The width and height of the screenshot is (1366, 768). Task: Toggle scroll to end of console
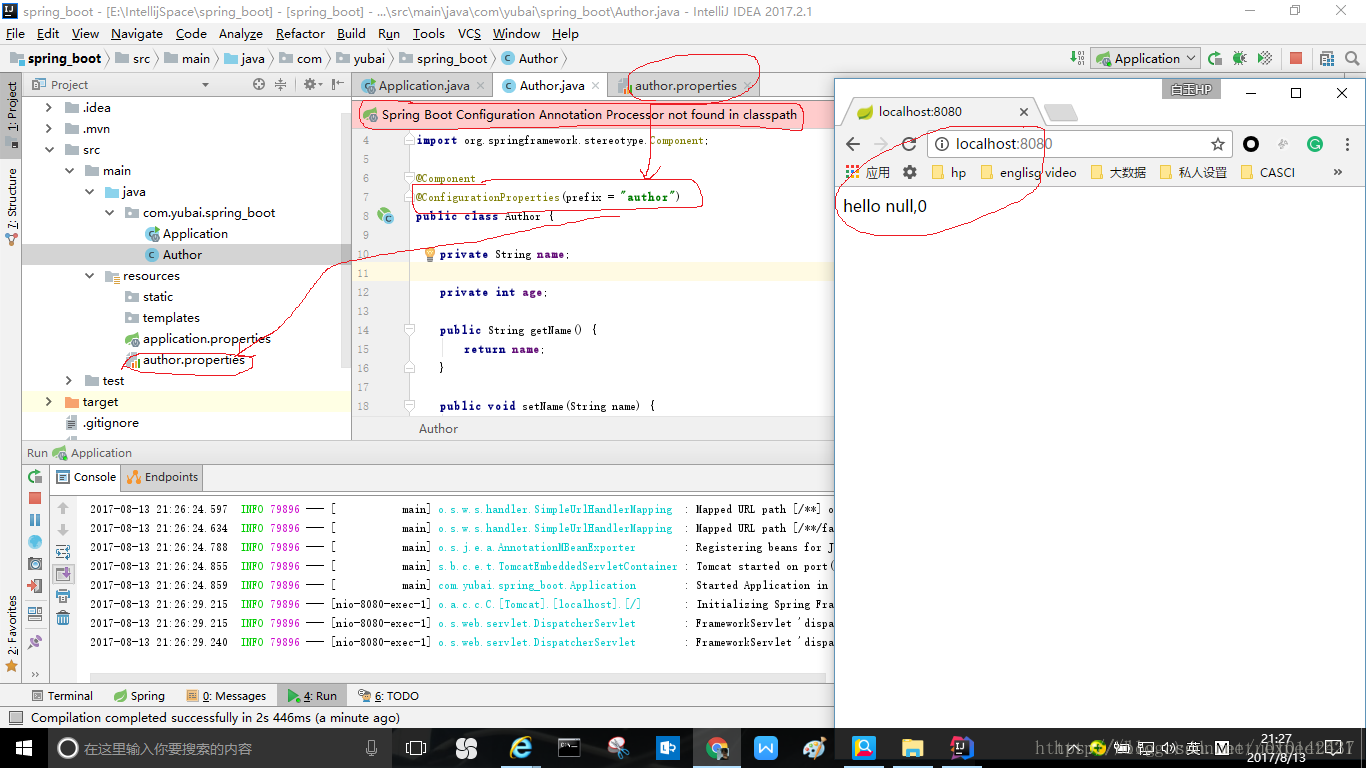point(63,574)
